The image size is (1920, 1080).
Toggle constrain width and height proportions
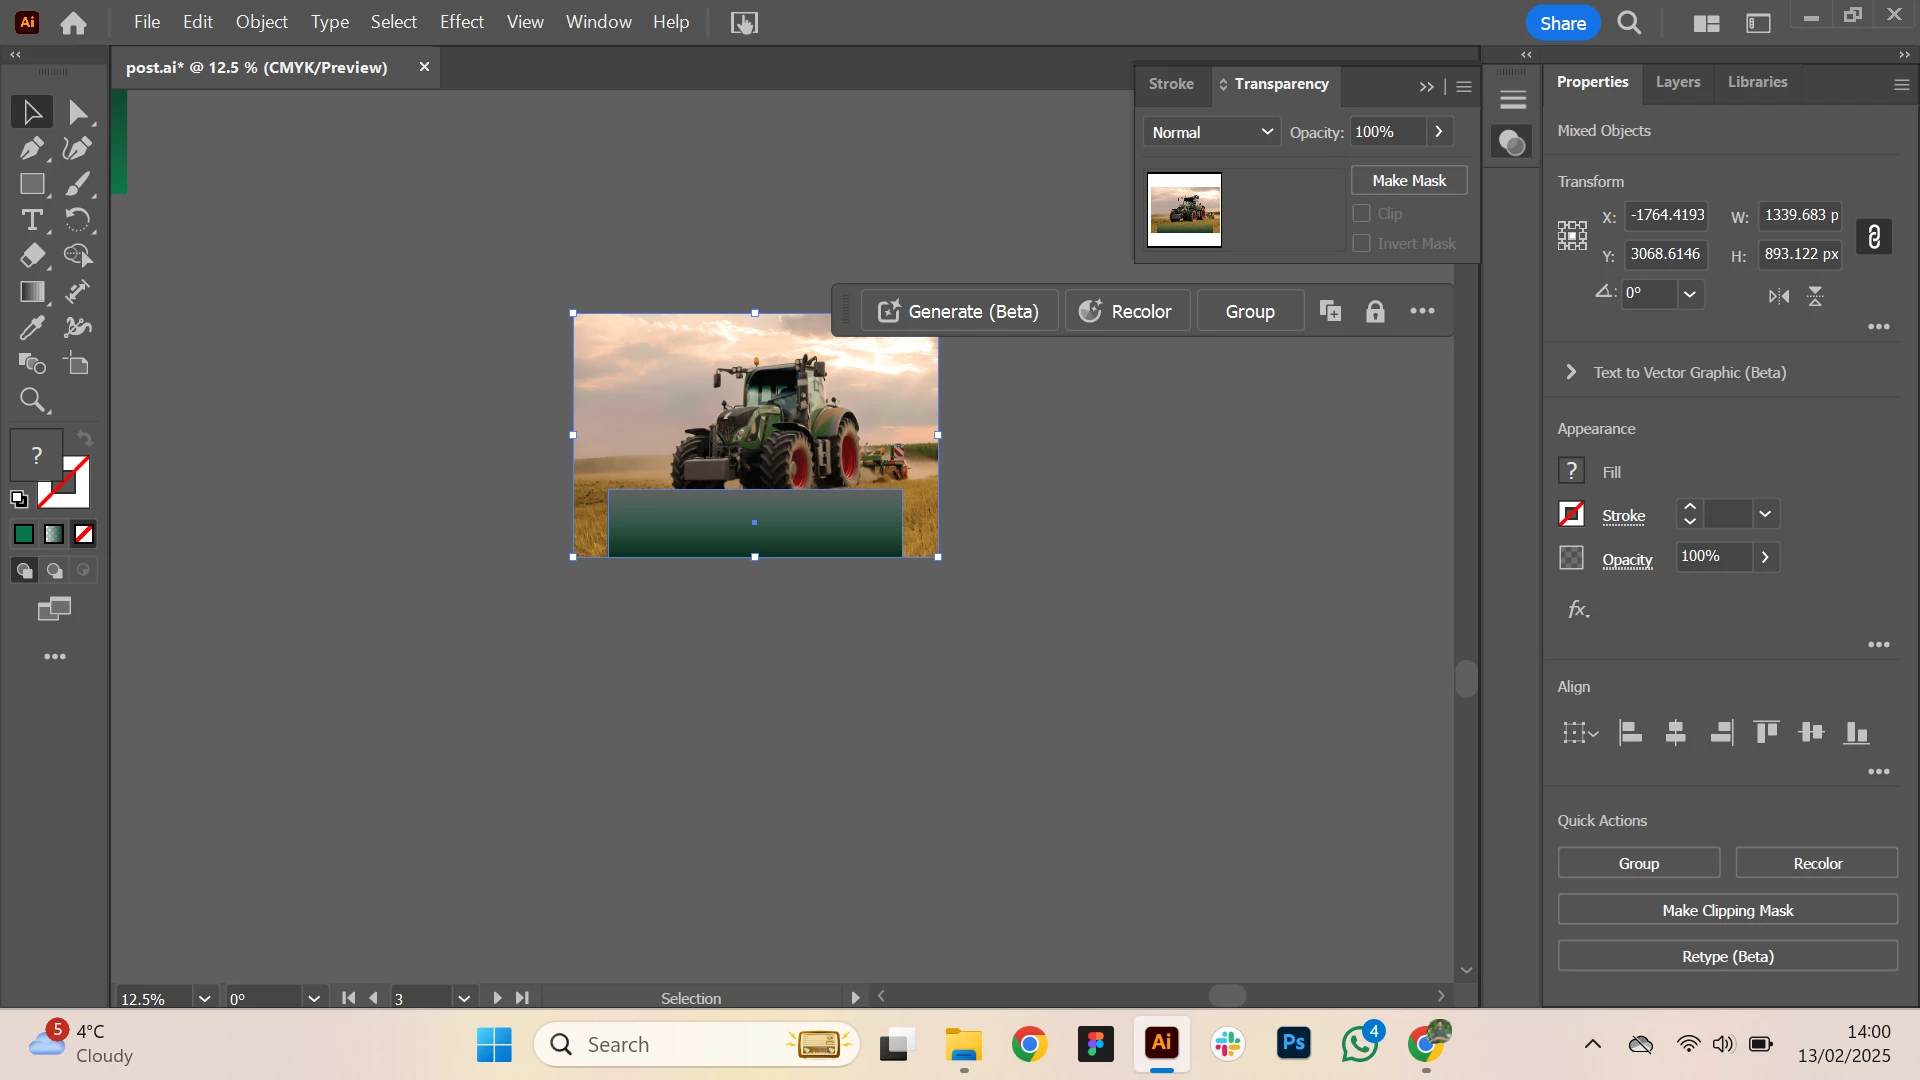(1873, 237)
